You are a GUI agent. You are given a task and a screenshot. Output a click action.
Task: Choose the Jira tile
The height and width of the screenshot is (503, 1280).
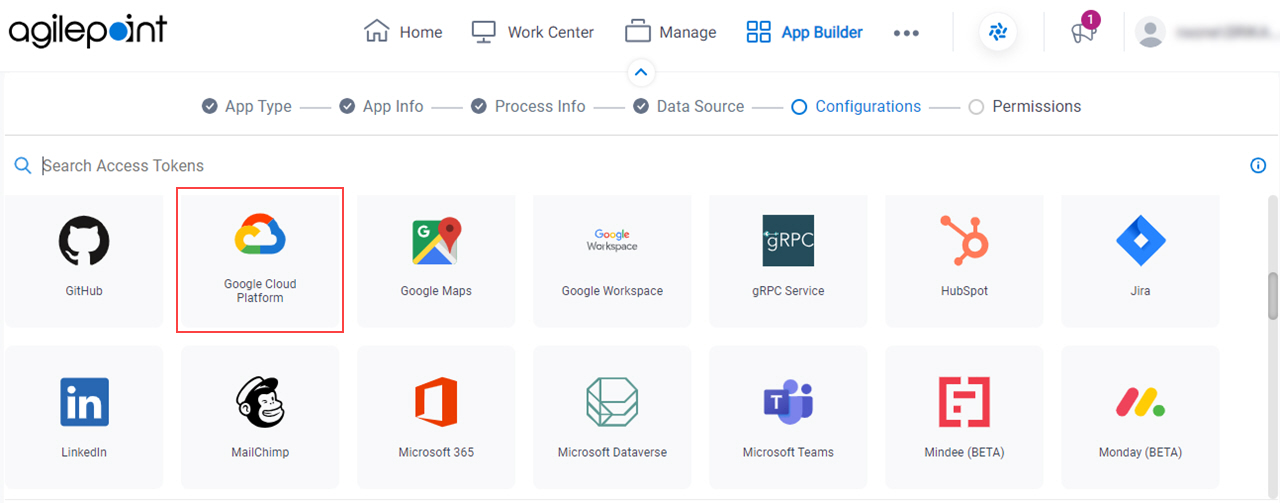click(x=1140, y=260)
